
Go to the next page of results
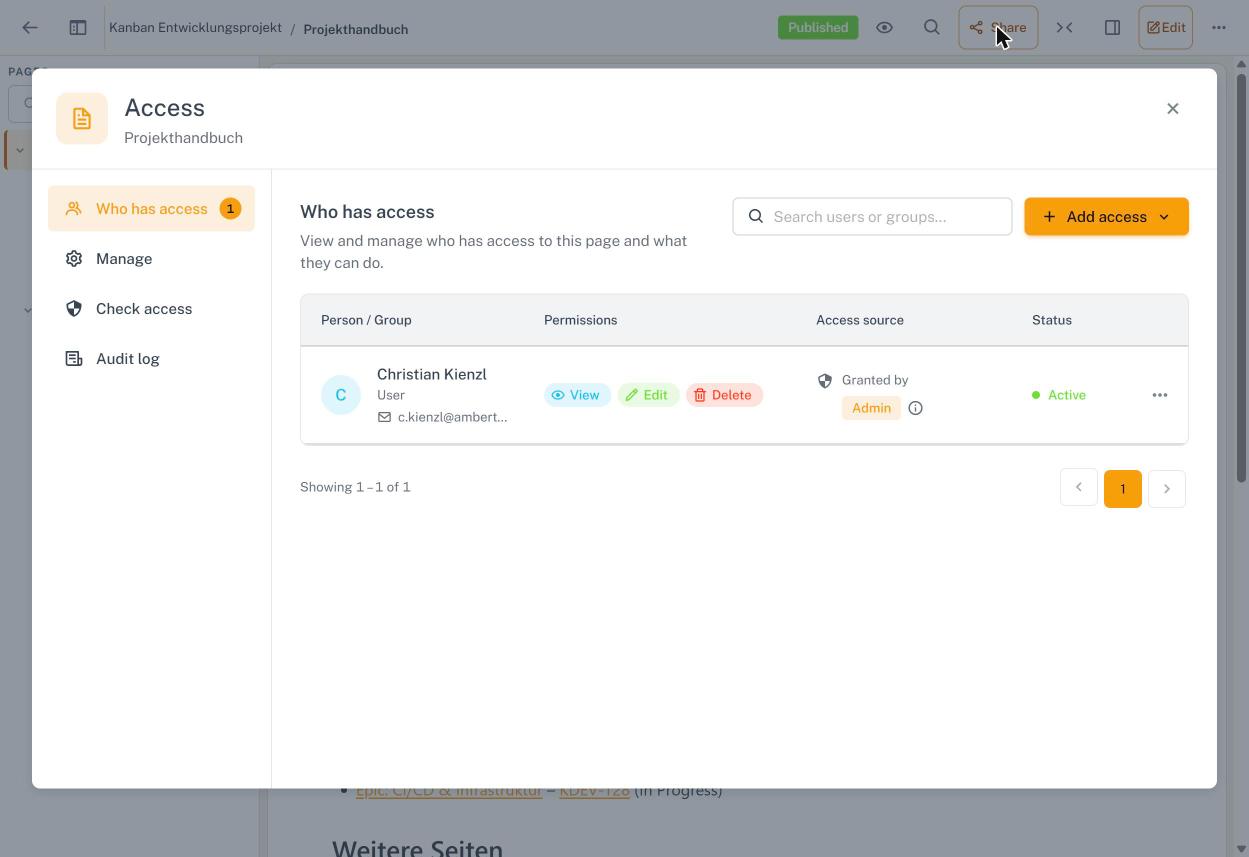(x=1167, y=489)
